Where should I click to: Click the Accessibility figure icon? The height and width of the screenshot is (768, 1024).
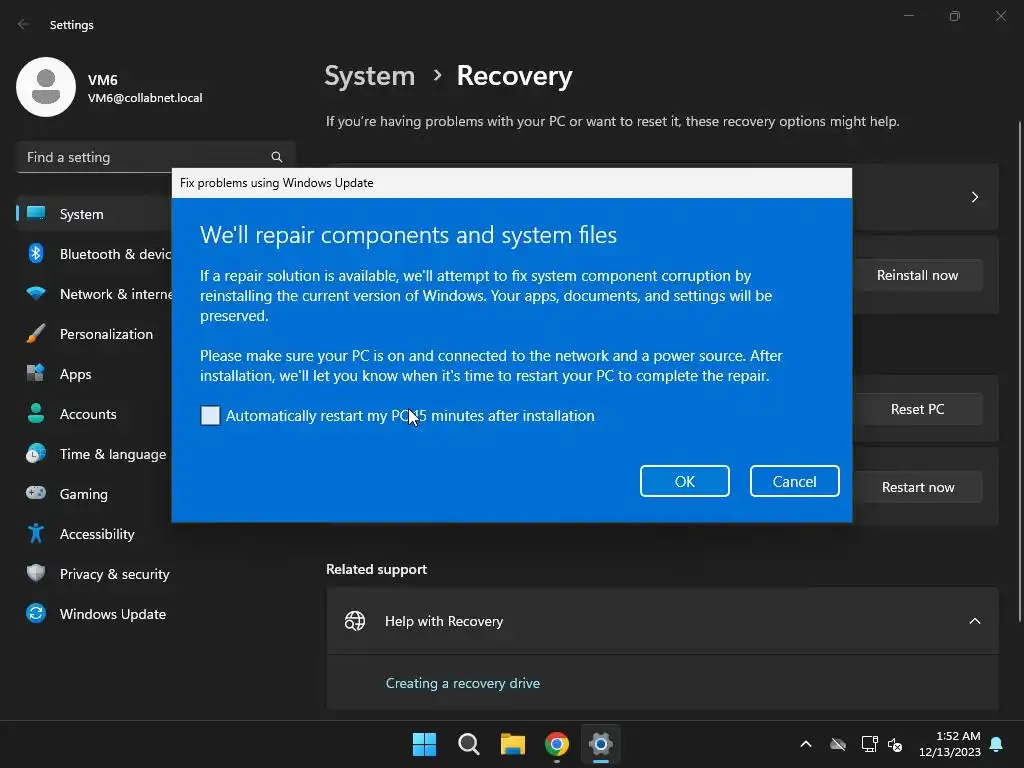click(36, 534)
